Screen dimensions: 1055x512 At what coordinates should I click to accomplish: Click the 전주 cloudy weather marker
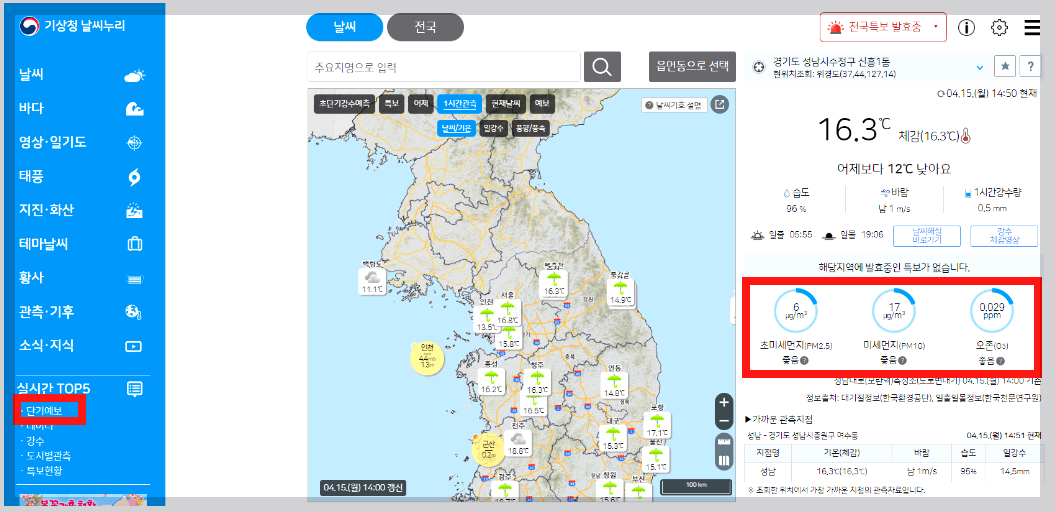pyautogui.click(x=517, y=442)
